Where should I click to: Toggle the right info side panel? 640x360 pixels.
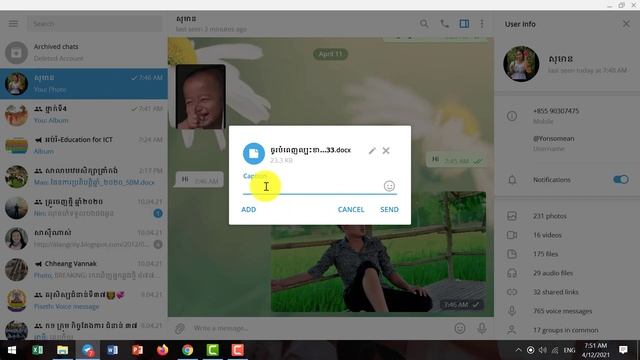464,24
